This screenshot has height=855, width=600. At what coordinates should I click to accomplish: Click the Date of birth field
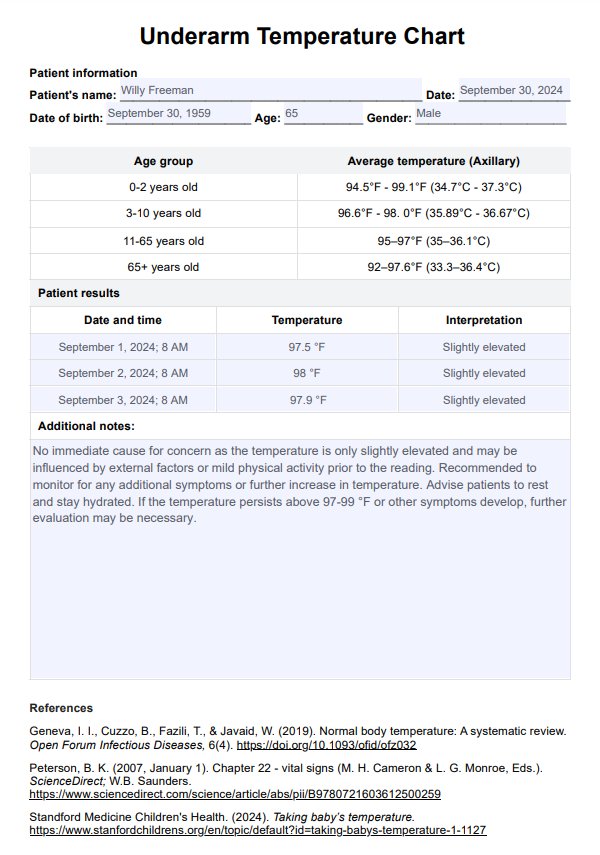(178, 114)
